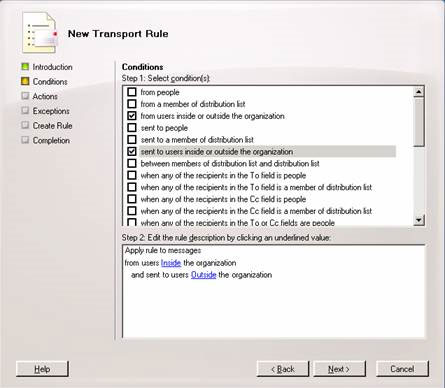Image resolution: width=445 pixels, height=388 pixels.
Task: Click the gray Actions step icon
Action: (25, 96)
